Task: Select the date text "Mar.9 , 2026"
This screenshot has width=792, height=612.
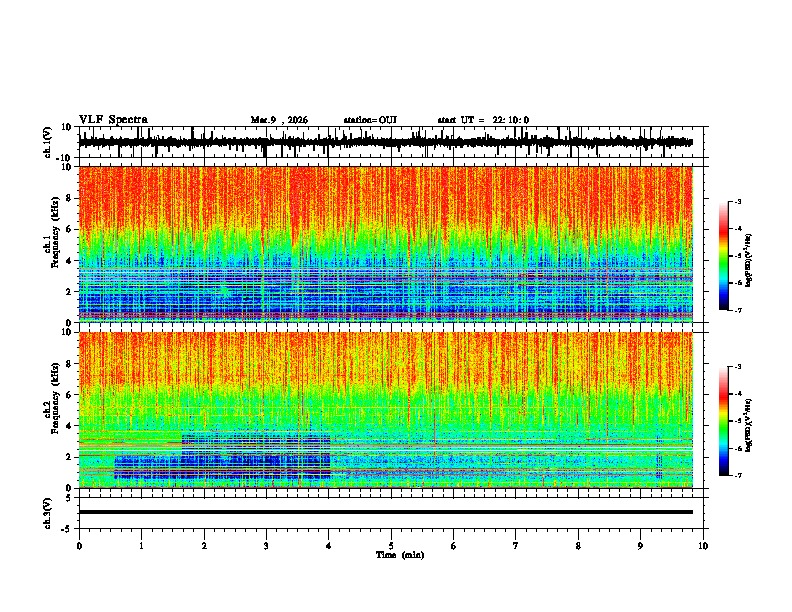Action: tap(279, 120)
